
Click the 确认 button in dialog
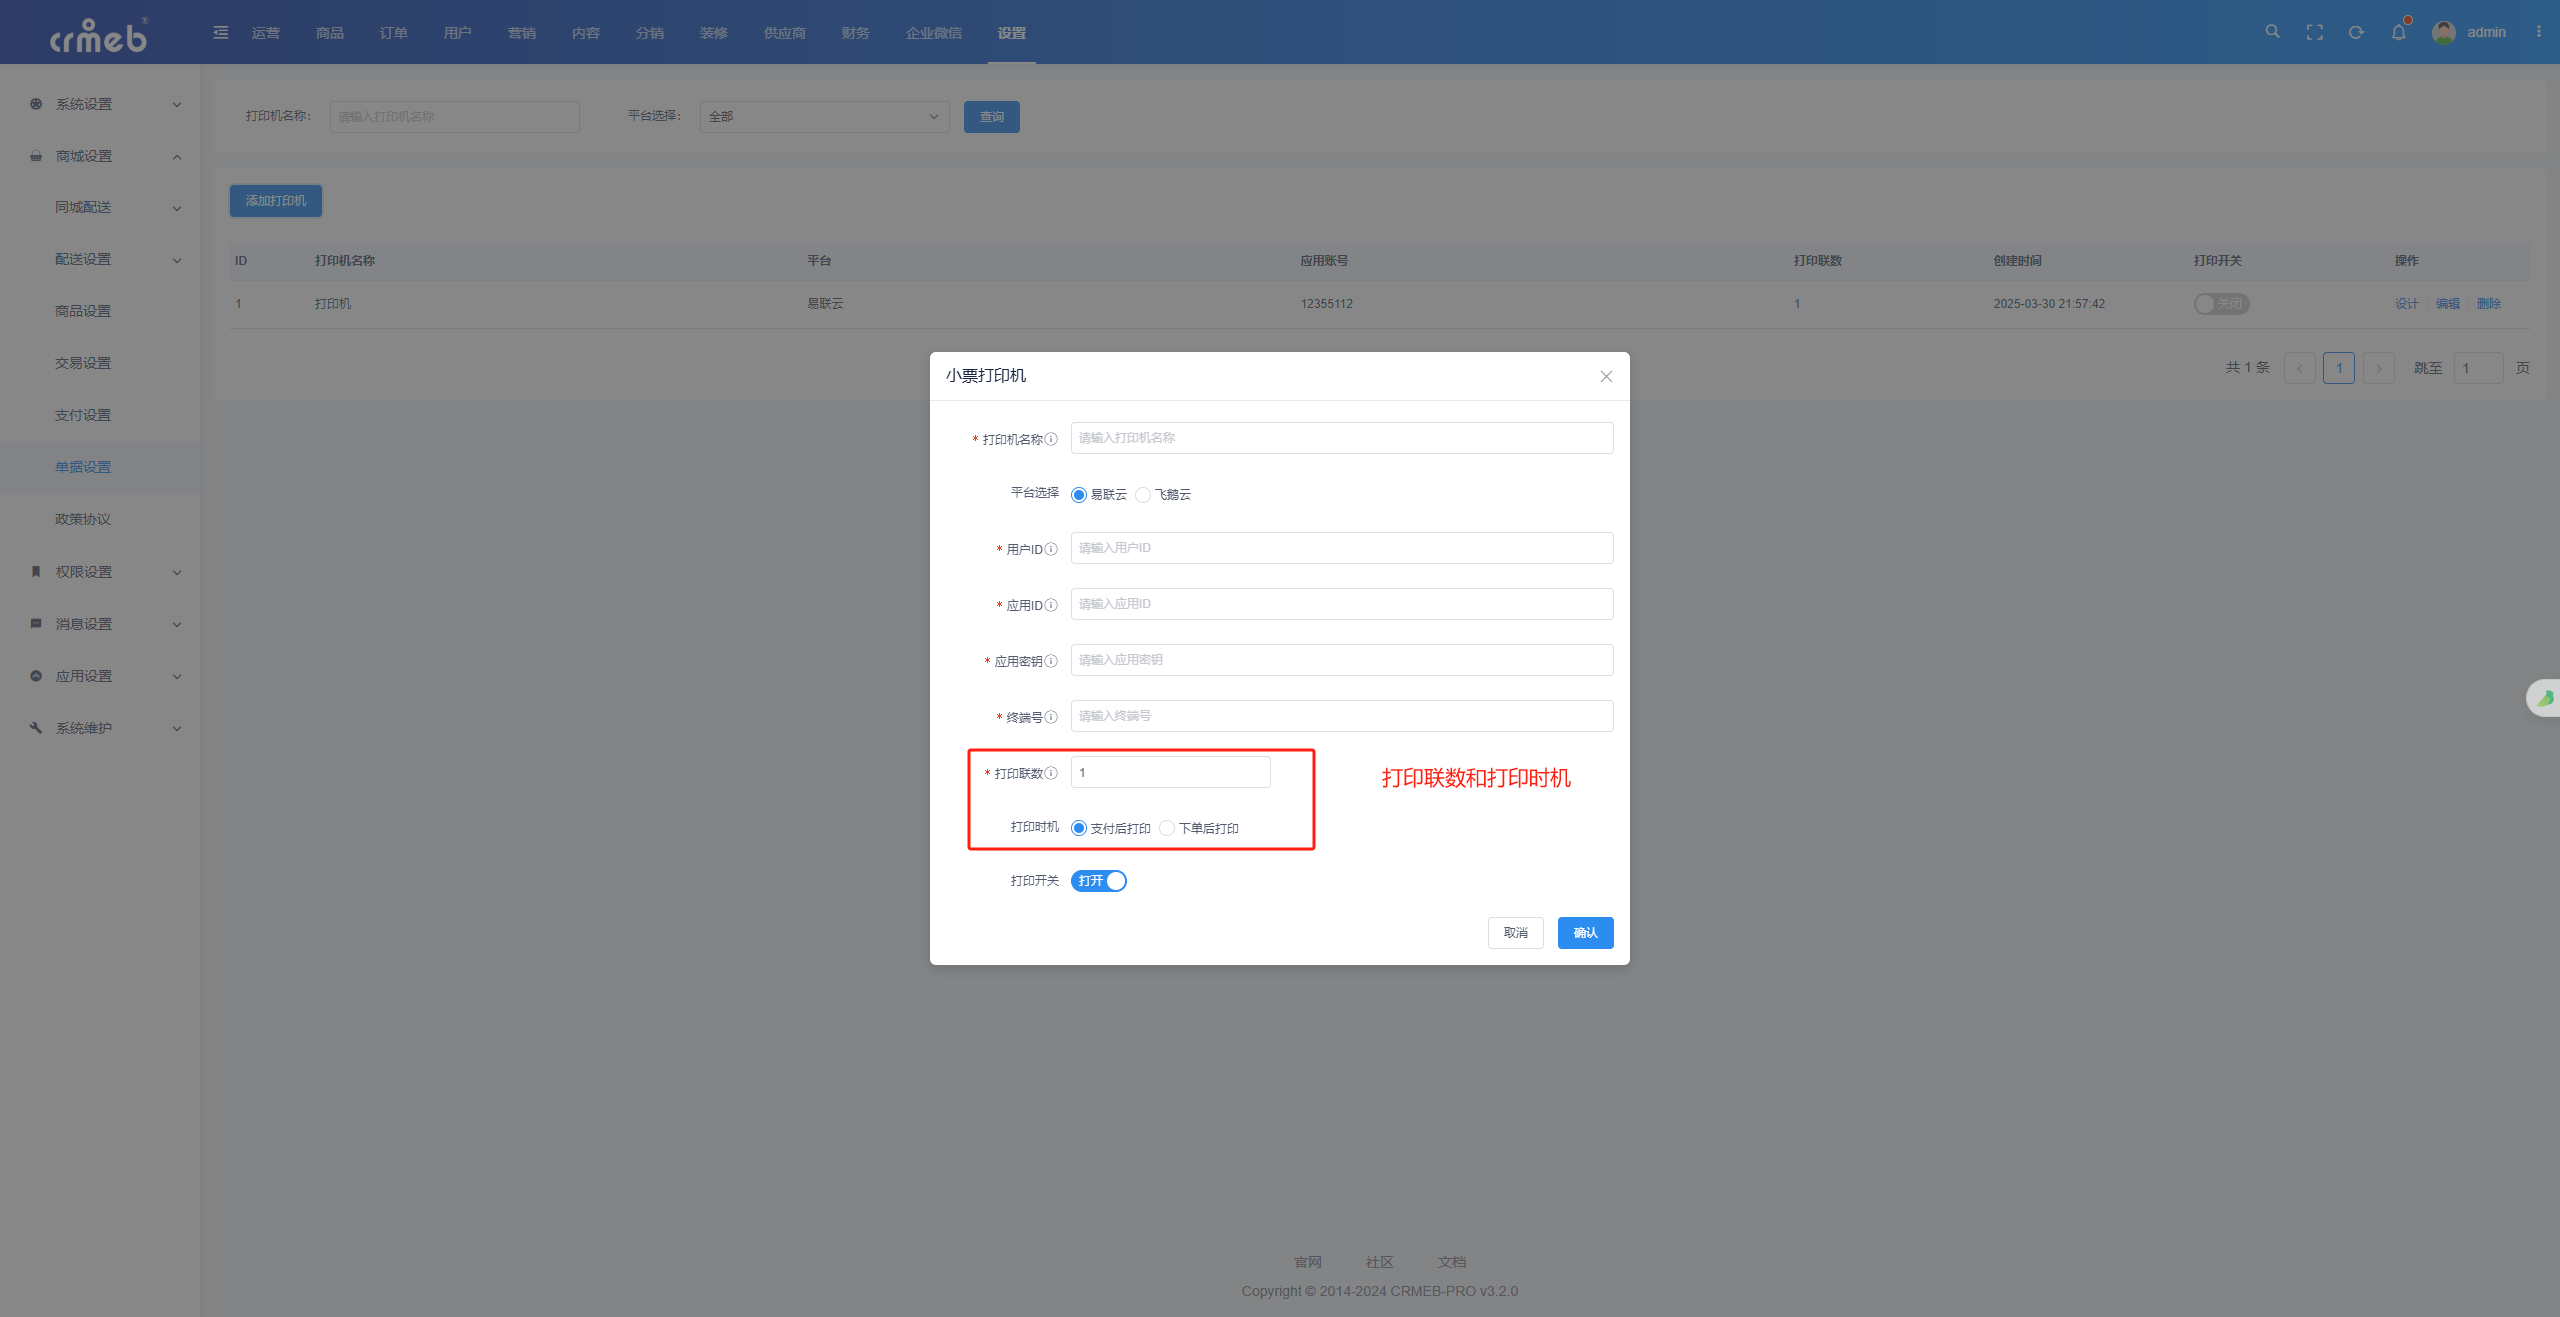click(x=1585, y=933)
